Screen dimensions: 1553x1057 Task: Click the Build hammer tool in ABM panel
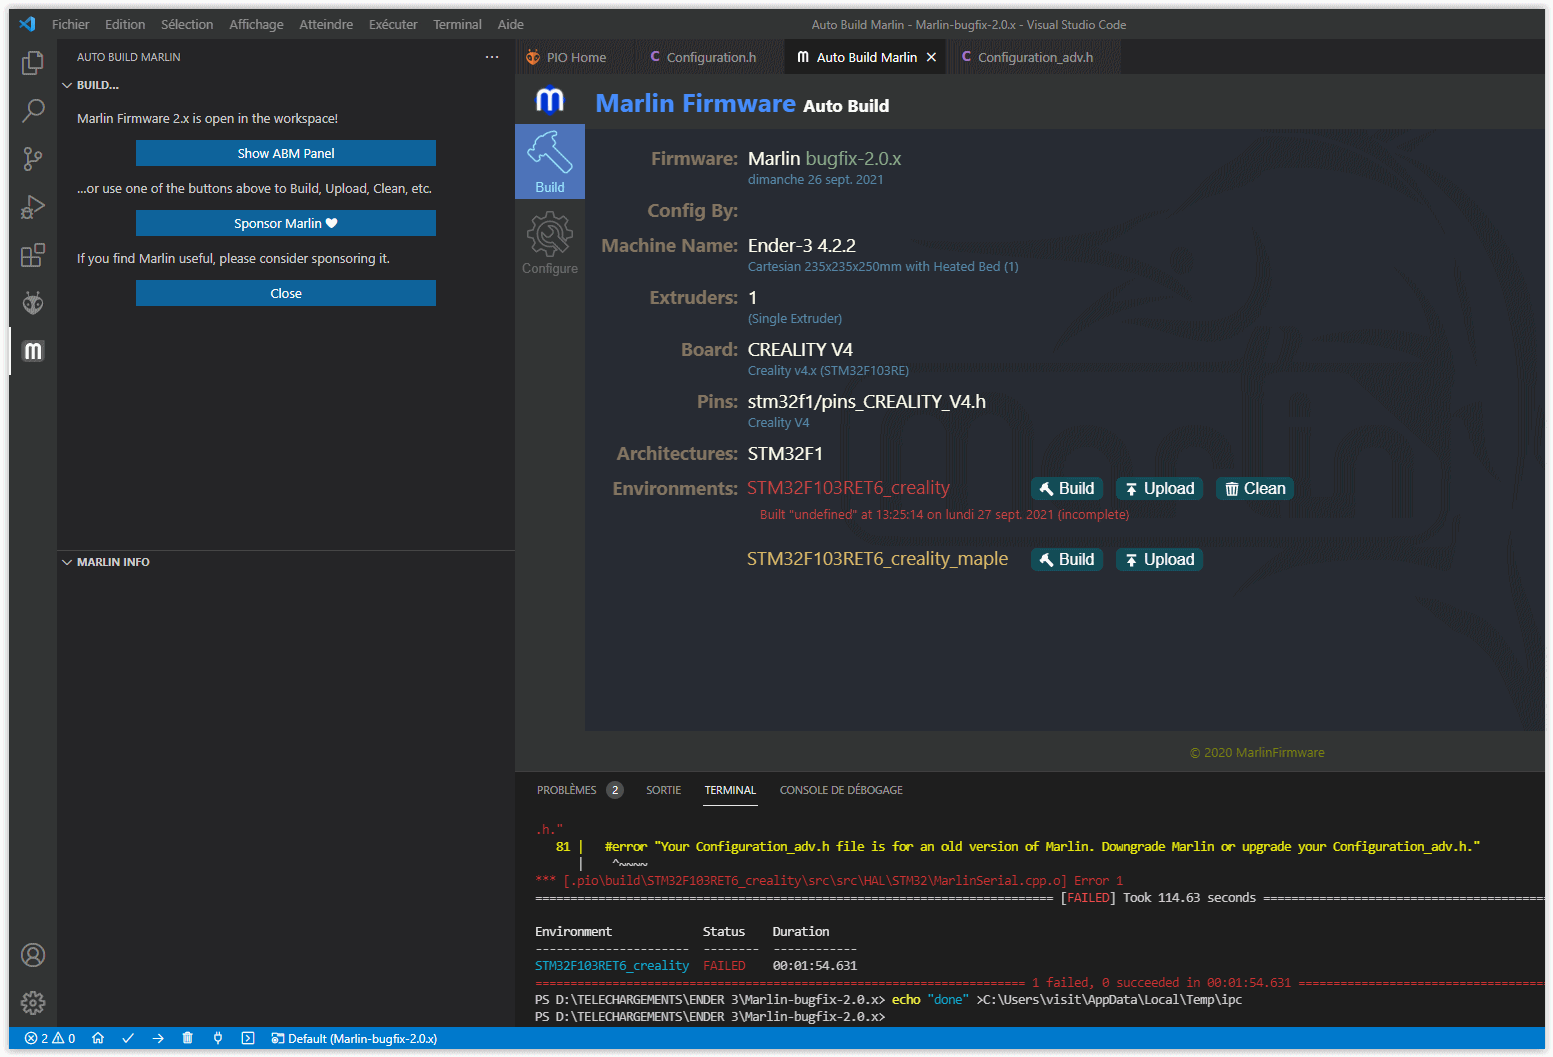(550, 162)
